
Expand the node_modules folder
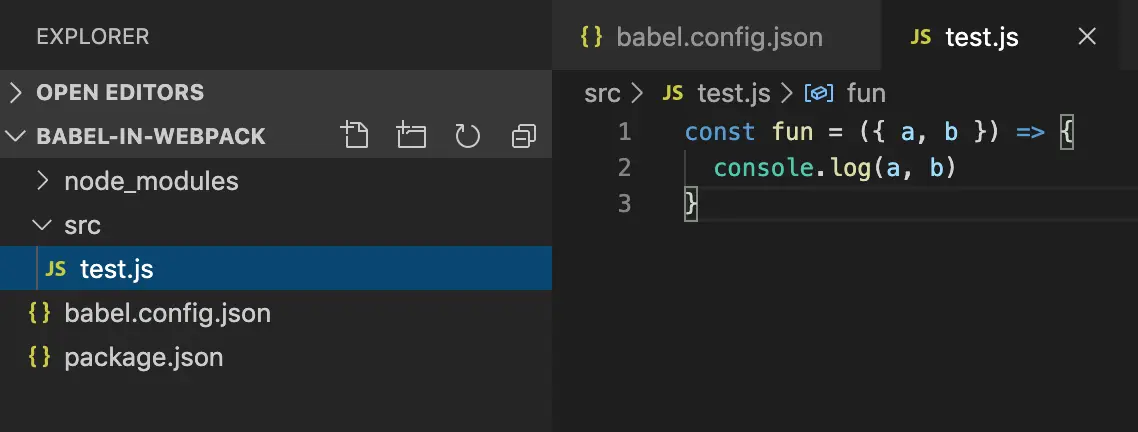coord(43,182)
